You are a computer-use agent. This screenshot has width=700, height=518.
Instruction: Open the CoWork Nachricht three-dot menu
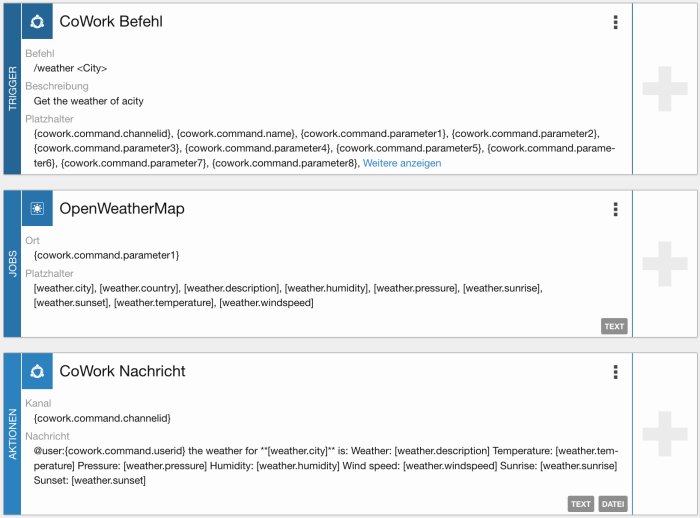tap(615, 372)
